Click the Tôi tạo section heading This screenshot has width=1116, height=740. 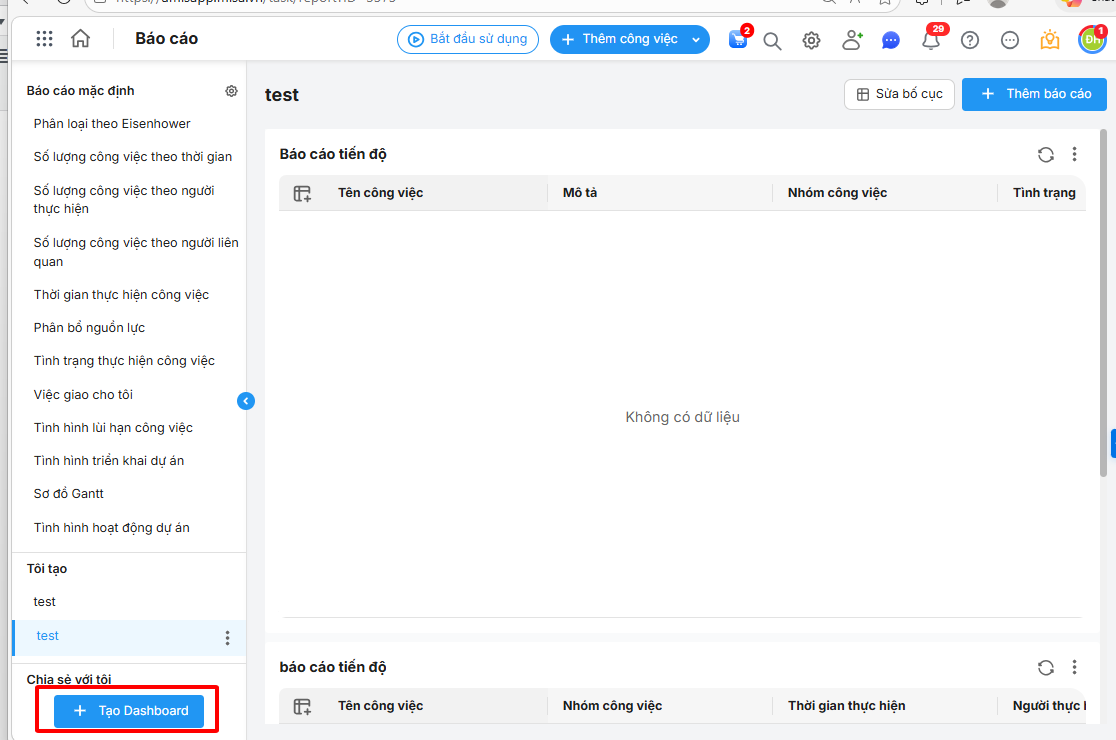tap(47, 569)
